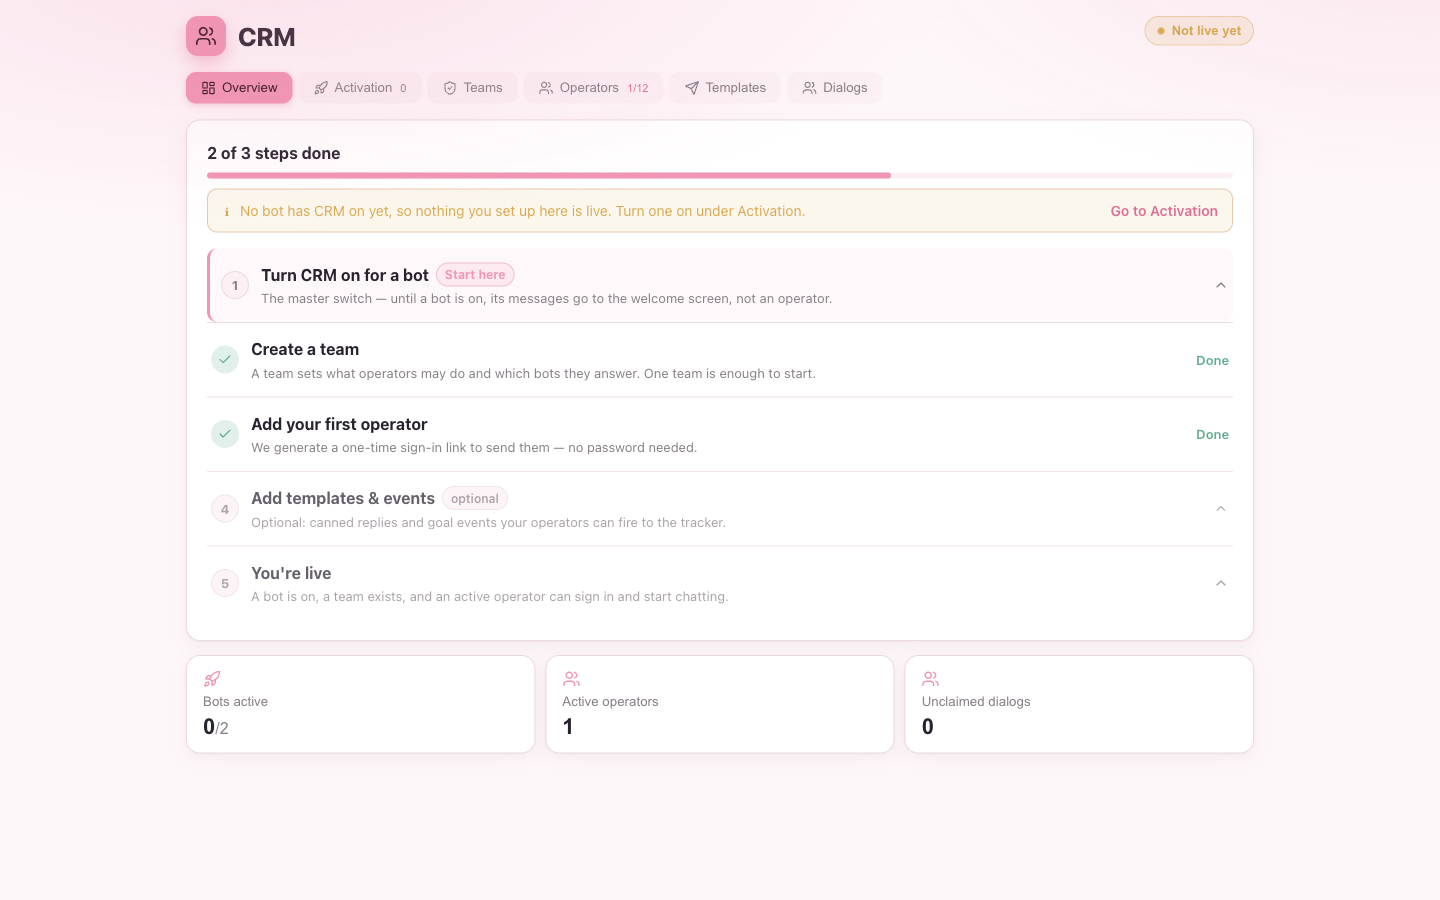Click the 0/2 value under Bots active
1440x900 pixels.
click(216, 727)
